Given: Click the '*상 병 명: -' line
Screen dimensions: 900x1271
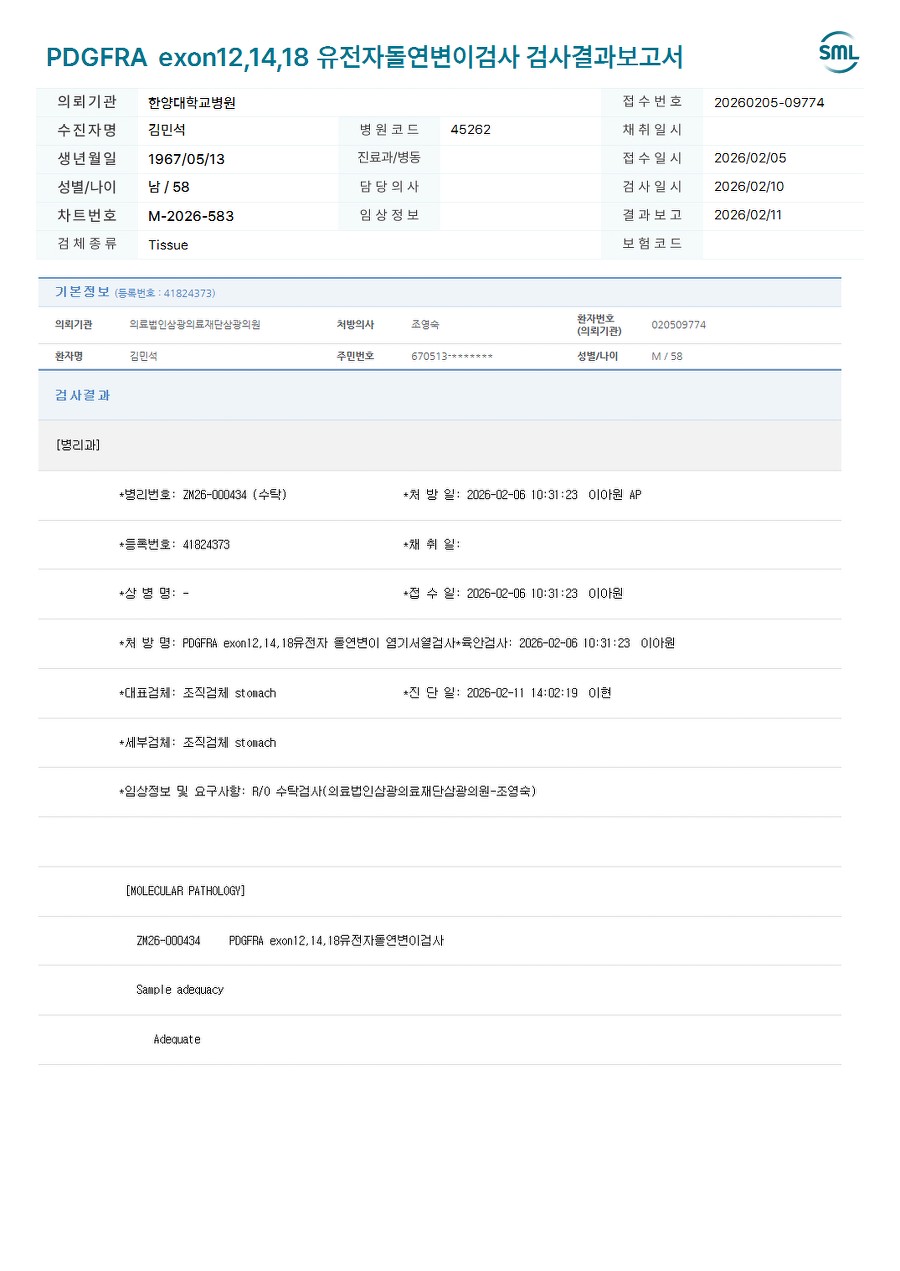Looking at the screenshot, I should [x=154, y=593].
